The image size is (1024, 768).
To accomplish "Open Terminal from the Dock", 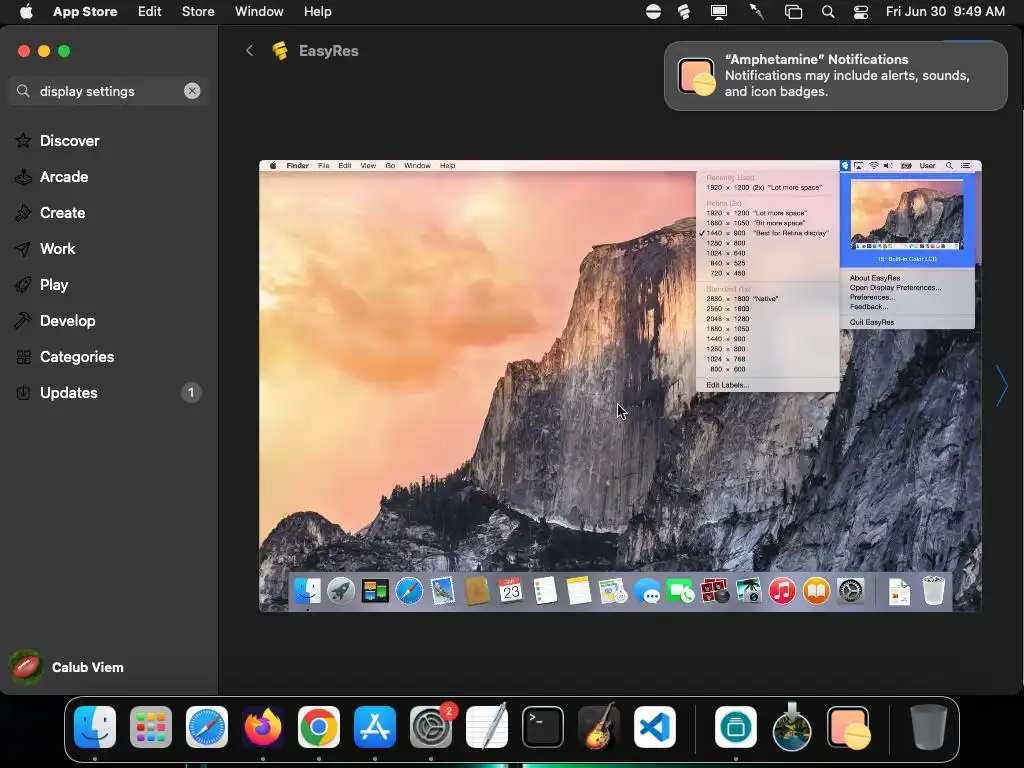I will 543,727.
